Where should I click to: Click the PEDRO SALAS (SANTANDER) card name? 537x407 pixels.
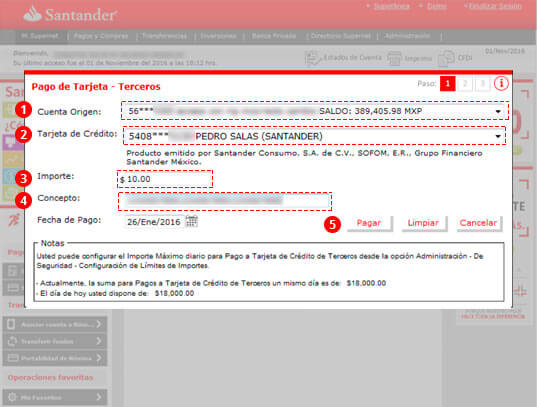259,136
